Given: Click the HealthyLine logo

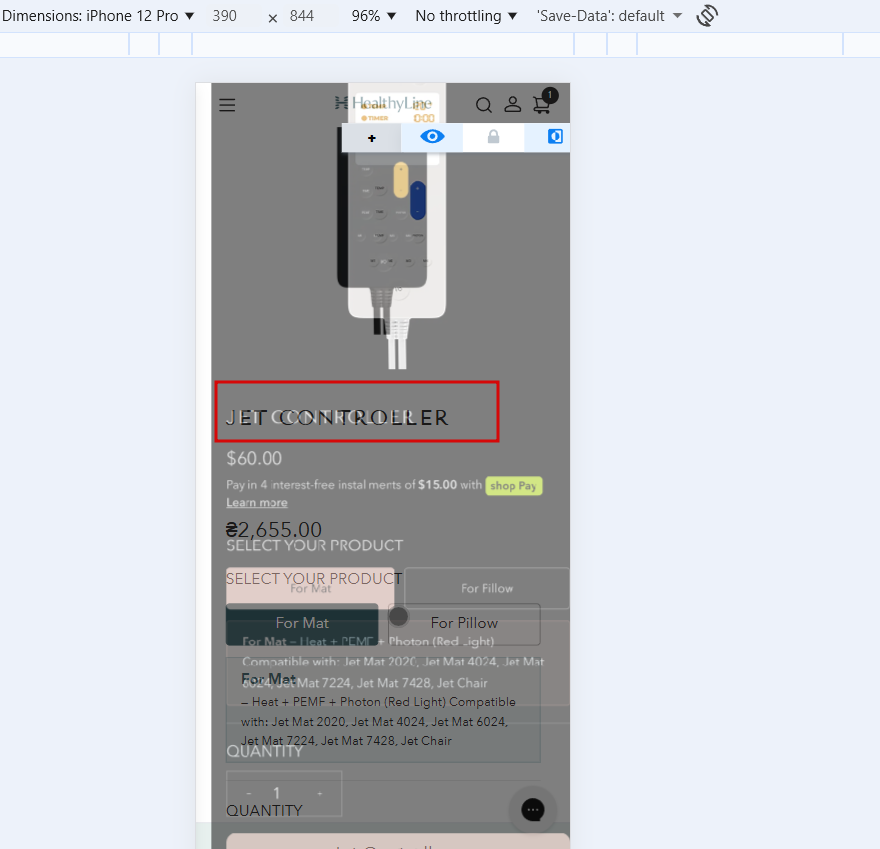Looking at the screenshot, I should [383, 103].
